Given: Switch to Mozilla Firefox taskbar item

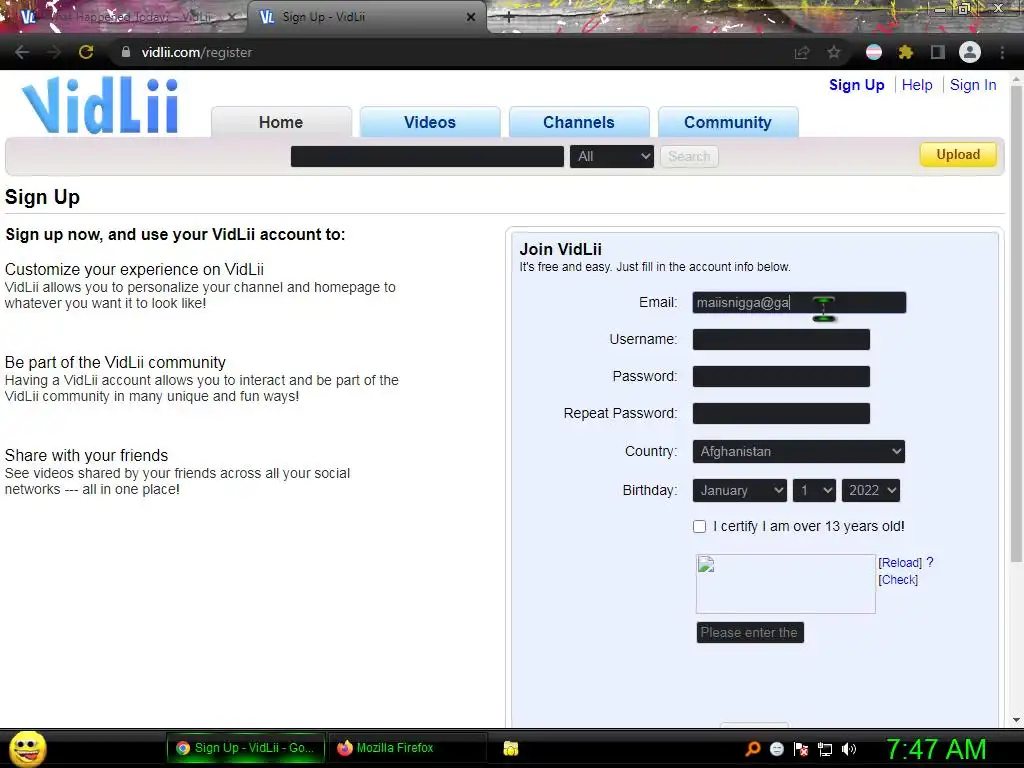Looking at the screenshot, I should coord(407,748).
